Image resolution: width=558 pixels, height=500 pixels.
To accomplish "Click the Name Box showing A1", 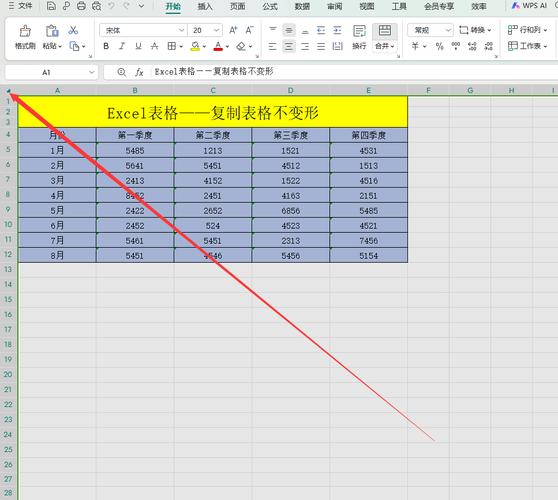I will pyautogui.click(x=51, y=72).
